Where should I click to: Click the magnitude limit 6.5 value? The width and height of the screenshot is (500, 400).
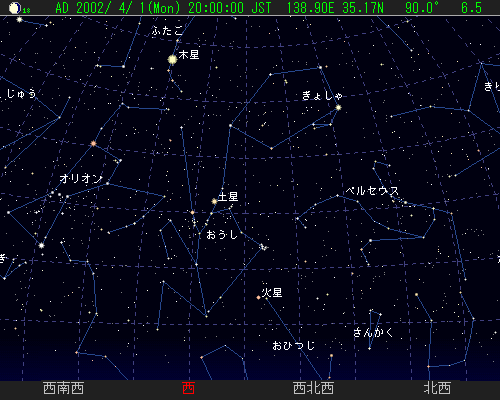tap(471, 8)
